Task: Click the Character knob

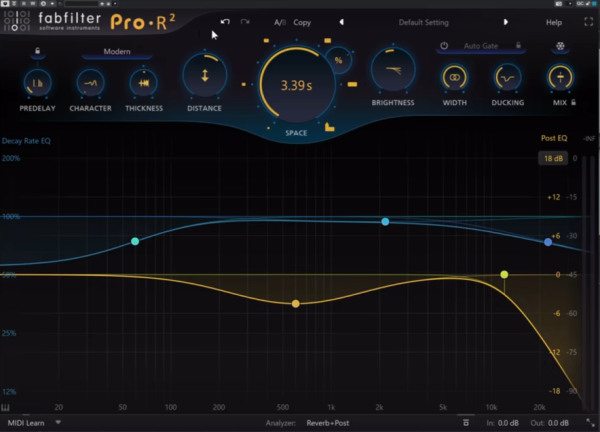Action: click(x=90, y=83)
